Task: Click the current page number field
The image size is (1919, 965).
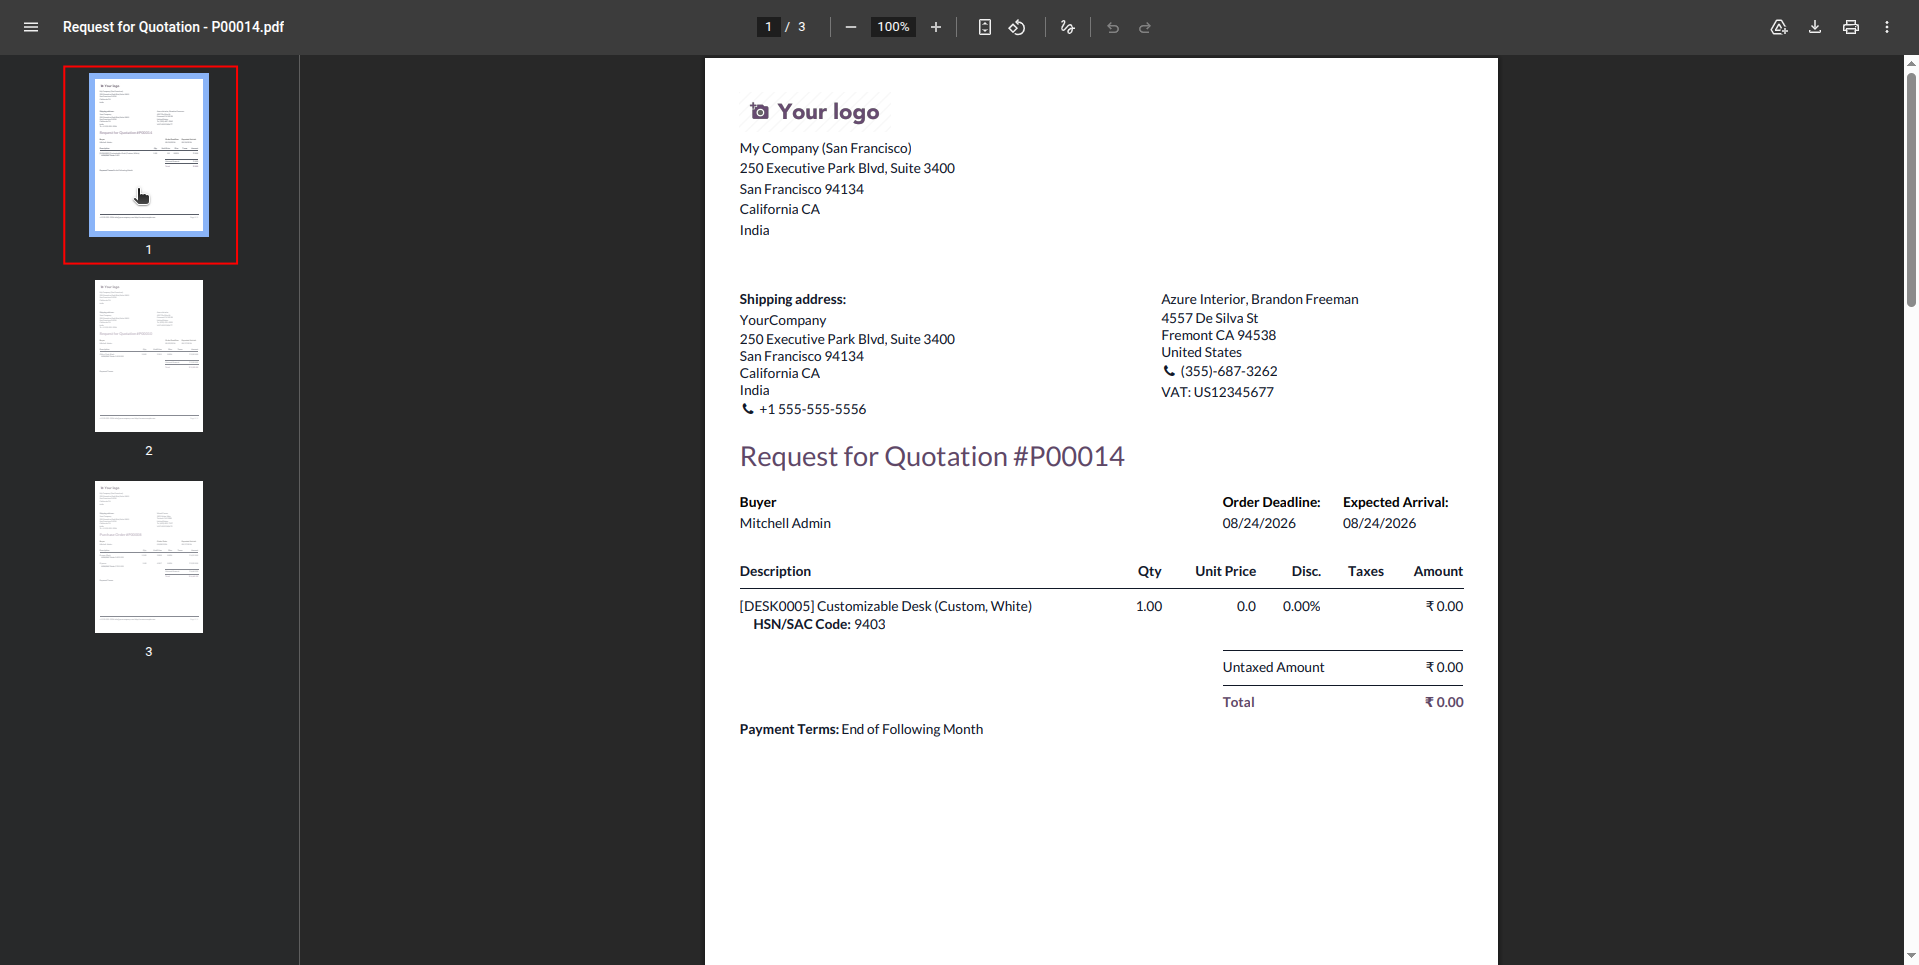Action: pos(768,27)
